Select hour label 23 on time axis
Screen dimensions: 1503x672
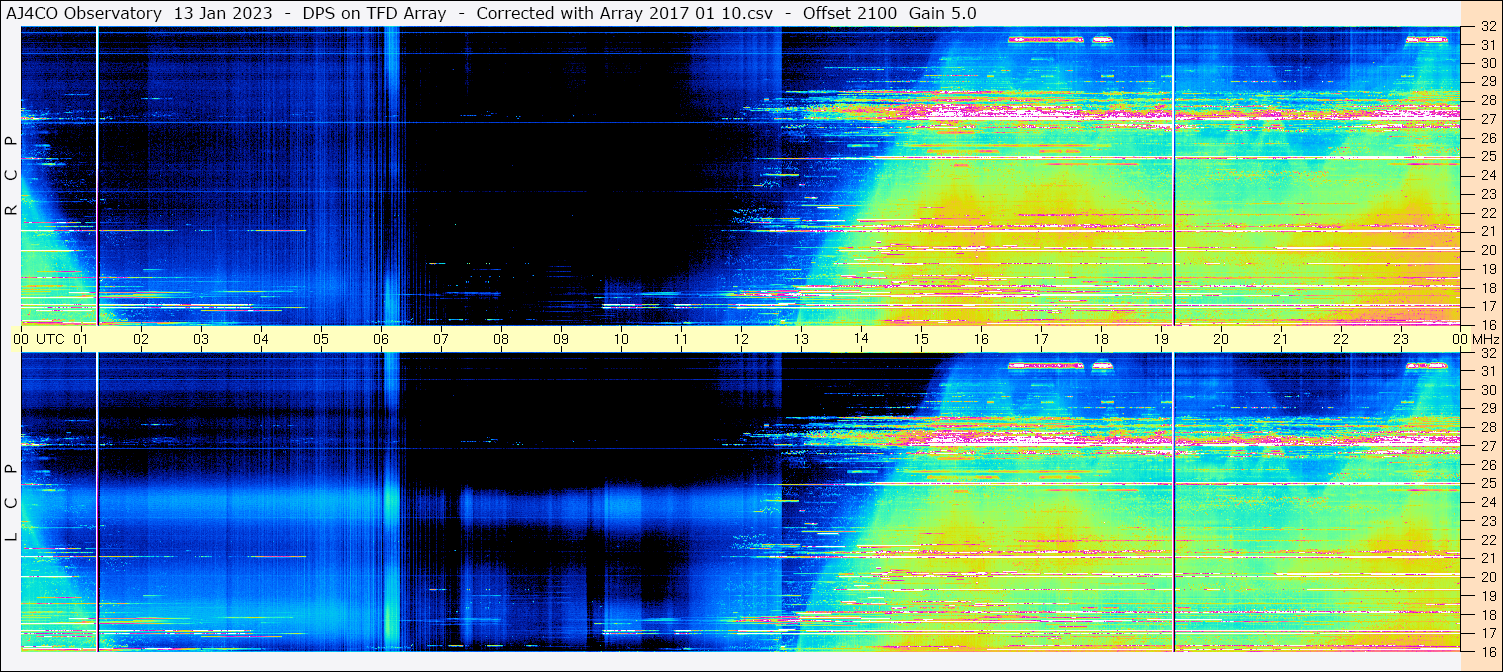point(1401,339)
